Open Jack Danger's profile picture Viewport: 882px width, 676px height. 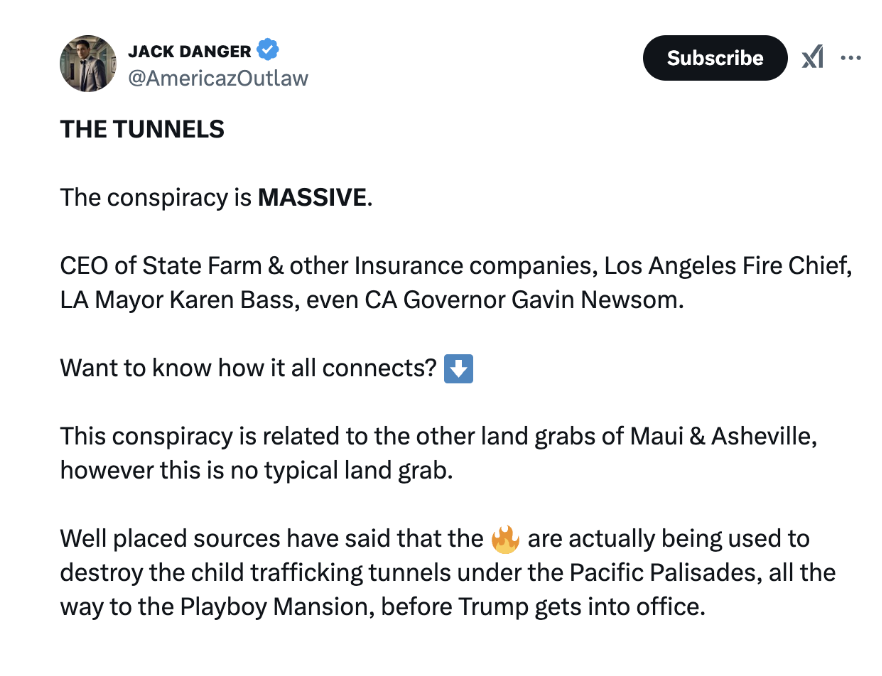[x=88, y=64]
